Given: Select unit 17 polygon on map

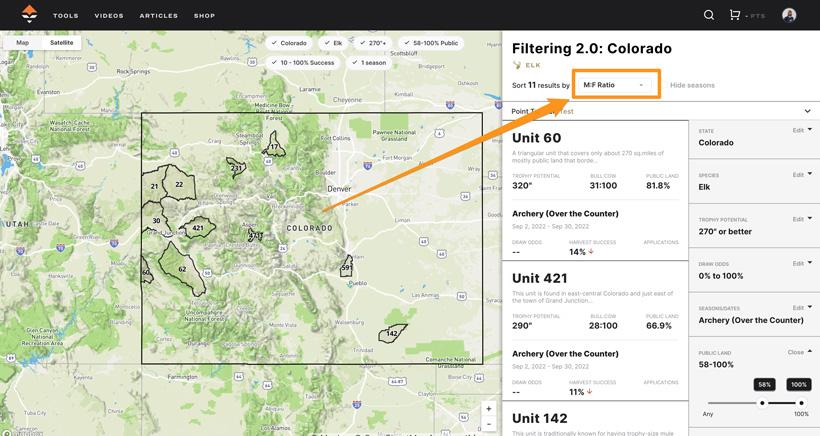Looking at the screenshot, I should coord(274,145).
